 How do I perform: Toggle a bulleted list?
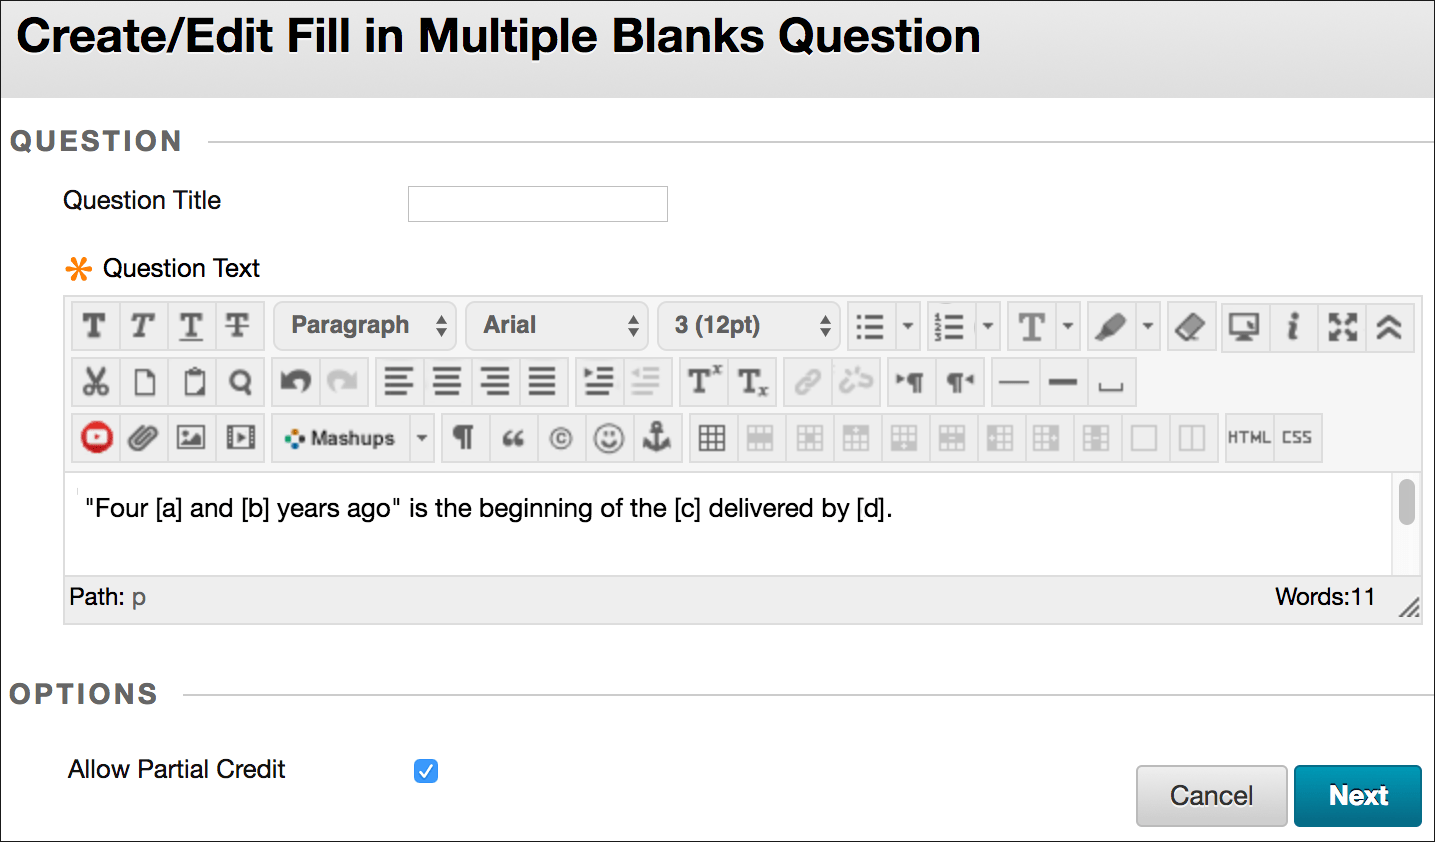coord(871,325)
